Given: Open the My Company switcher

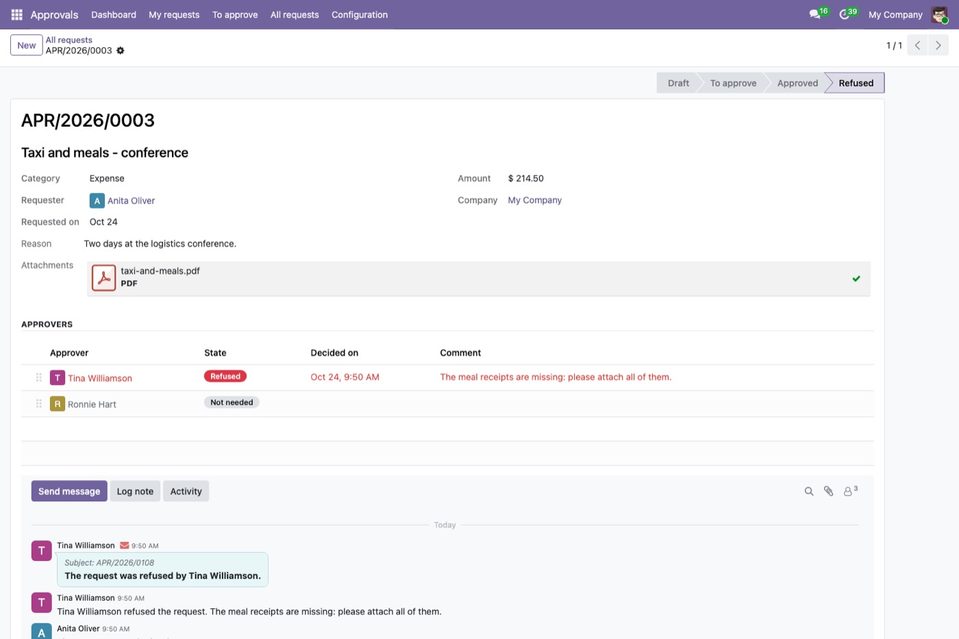Looking at the screenshot, I should point(895,15).
